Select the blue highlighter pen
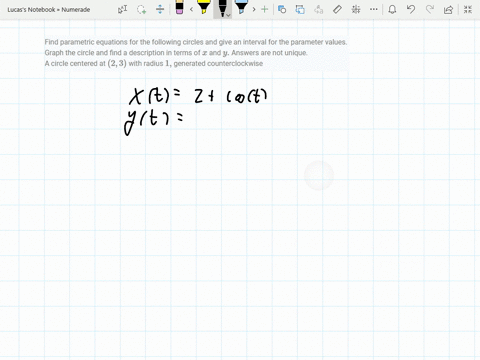480x360 pixels. pos(241,7)
